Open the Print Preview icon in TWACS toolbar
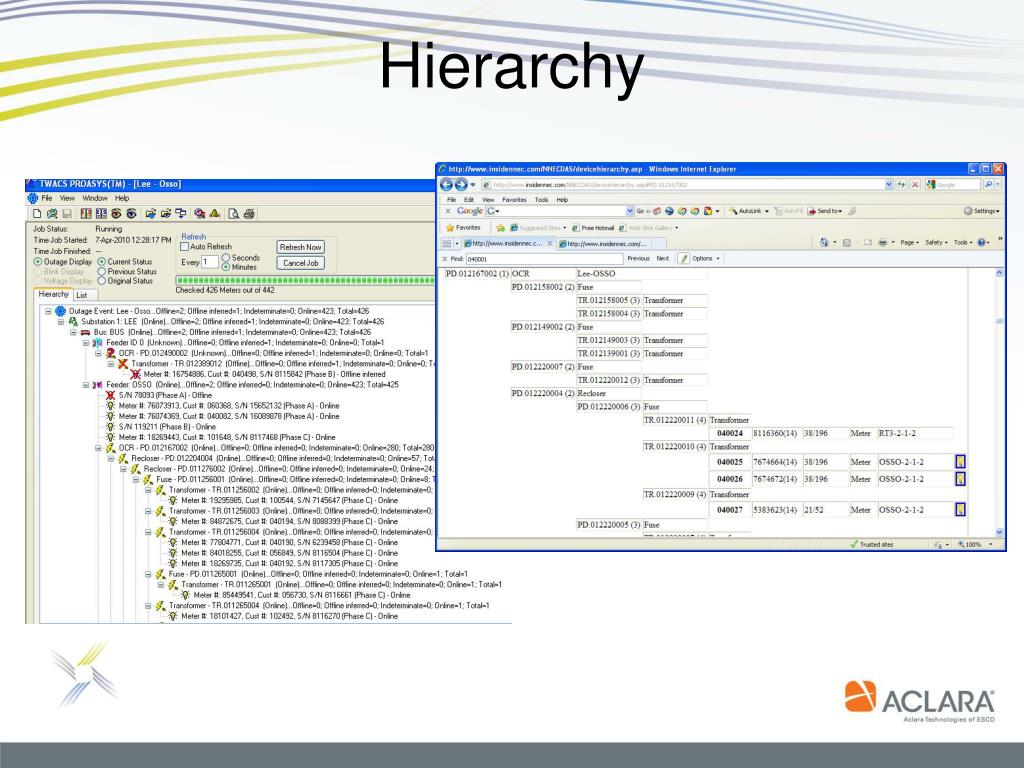The width and height of the screenshot is (1024, 768). pyautogui.click(x=233, y=214)
